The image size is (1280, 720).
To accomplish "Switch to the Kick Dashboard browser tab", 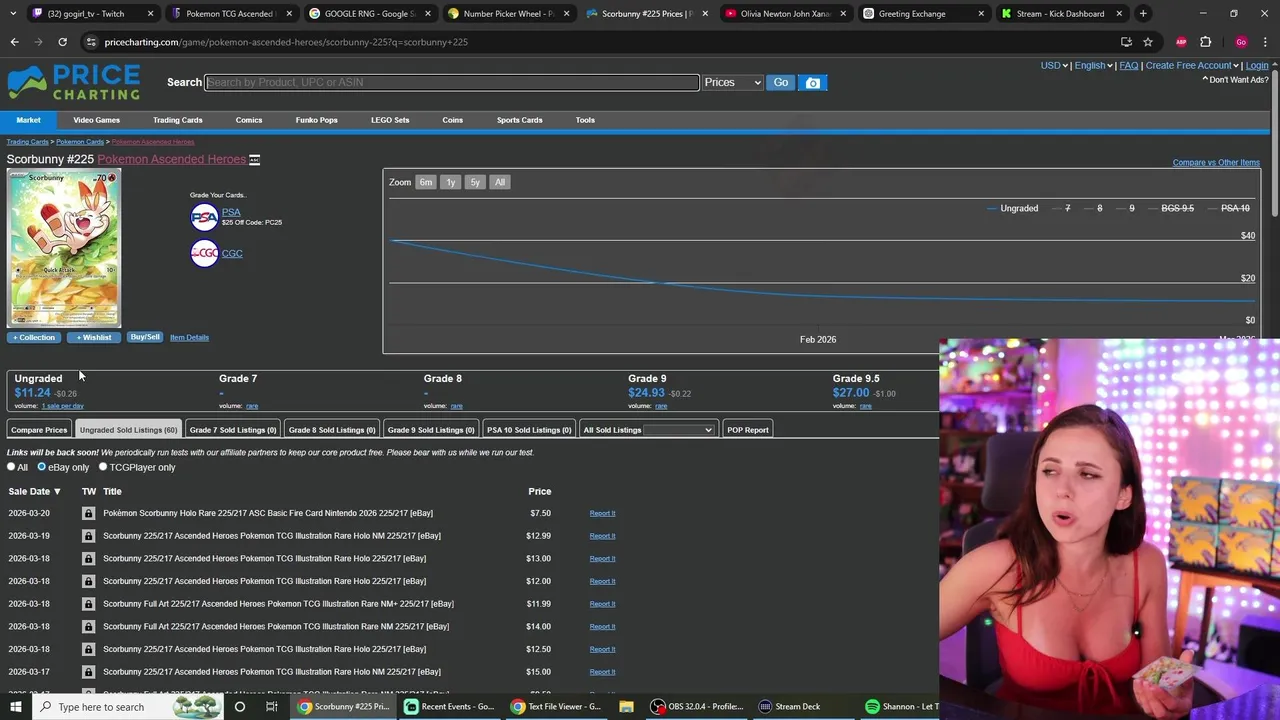I will click(1060, 14).
